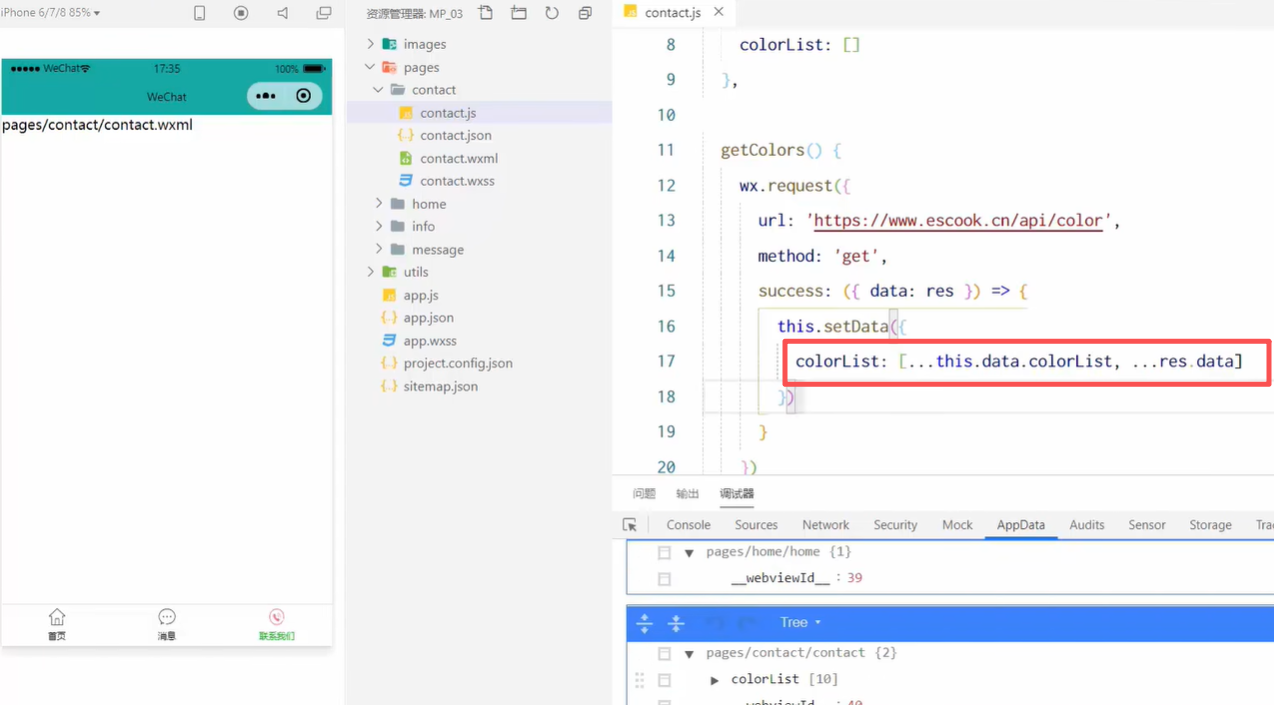
Task: Expand the colorList [10] array
Action: (x=715, y=680)
